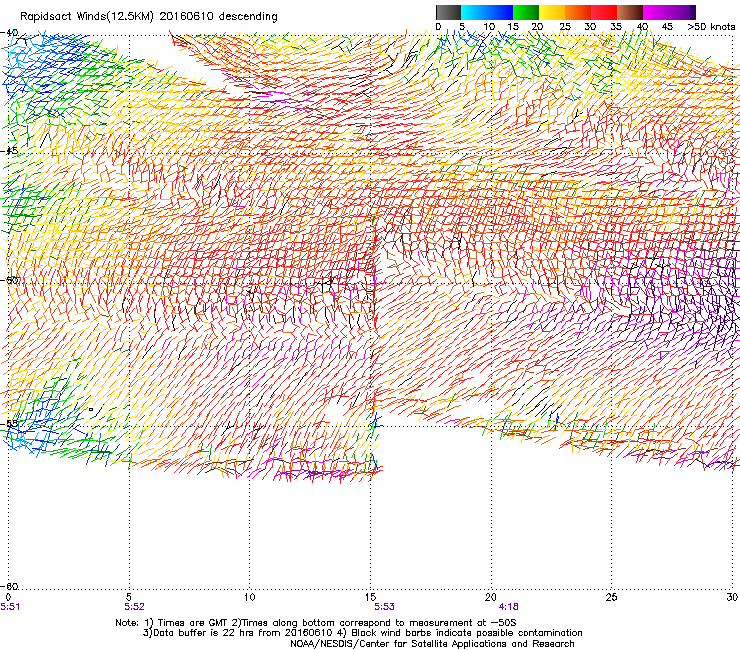
Task: Click the longitude 10 axis label
Action: tap(249, 597)
